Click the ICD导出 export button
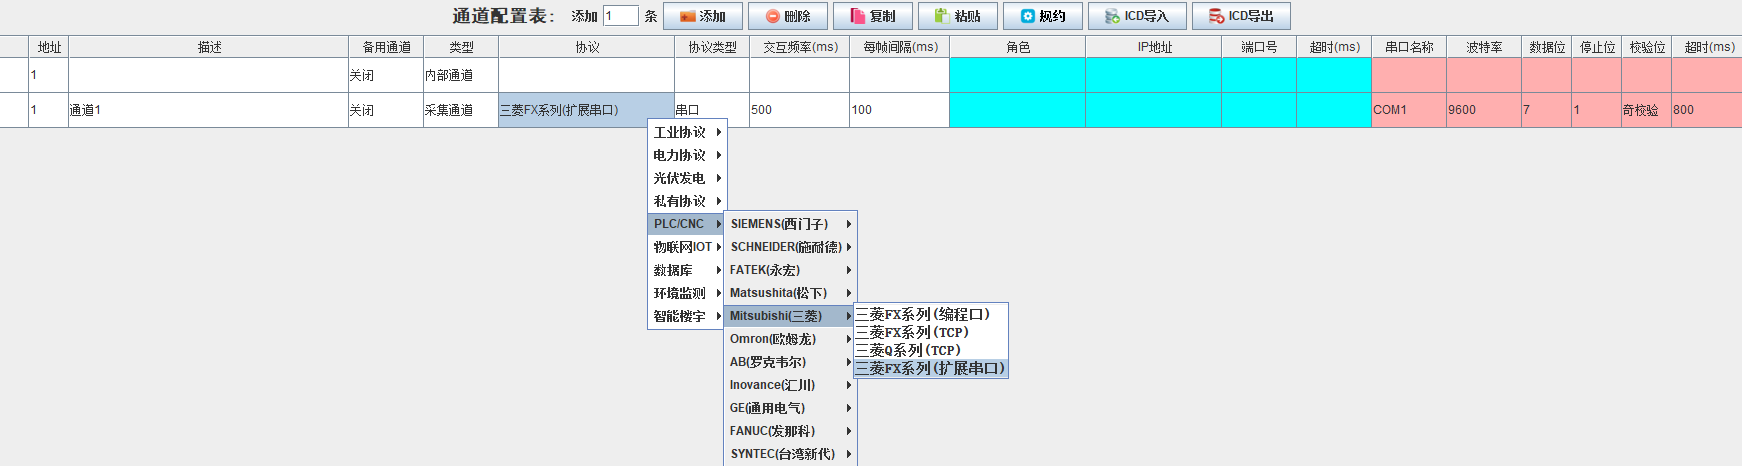 click(1240, 16)
